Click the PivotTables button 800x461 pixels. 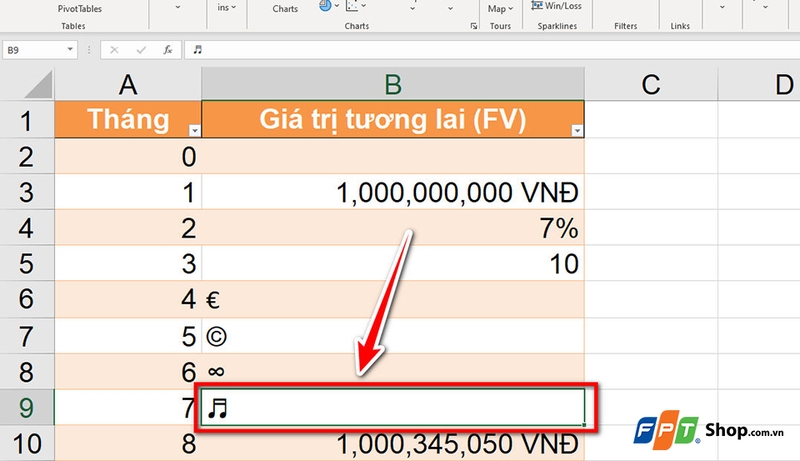(80, 9)
